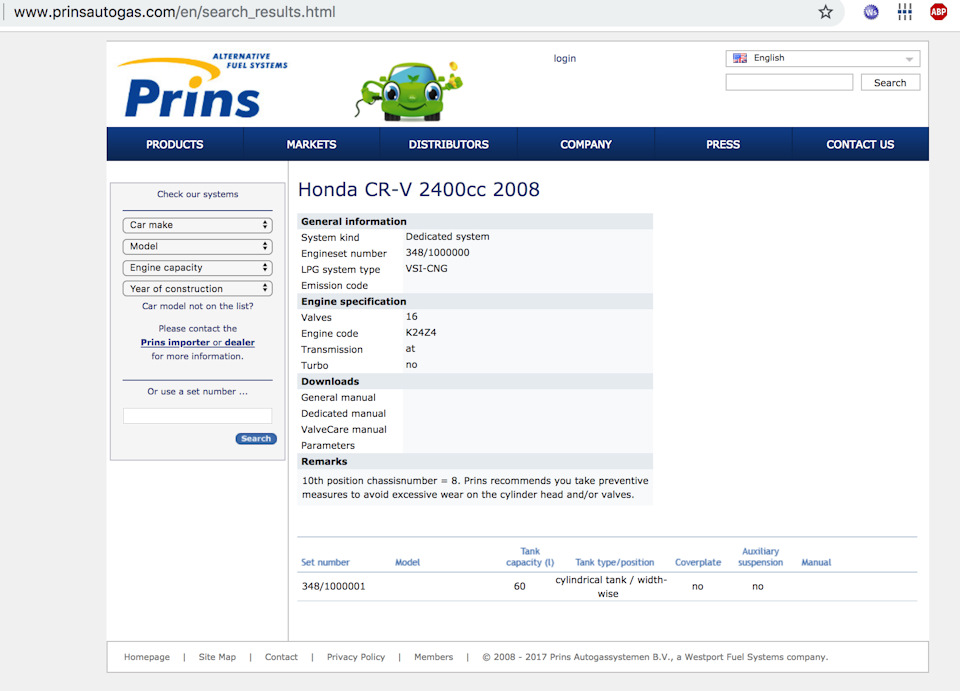
Task: Click the Dedicated system value
Action: click(447, 237)
